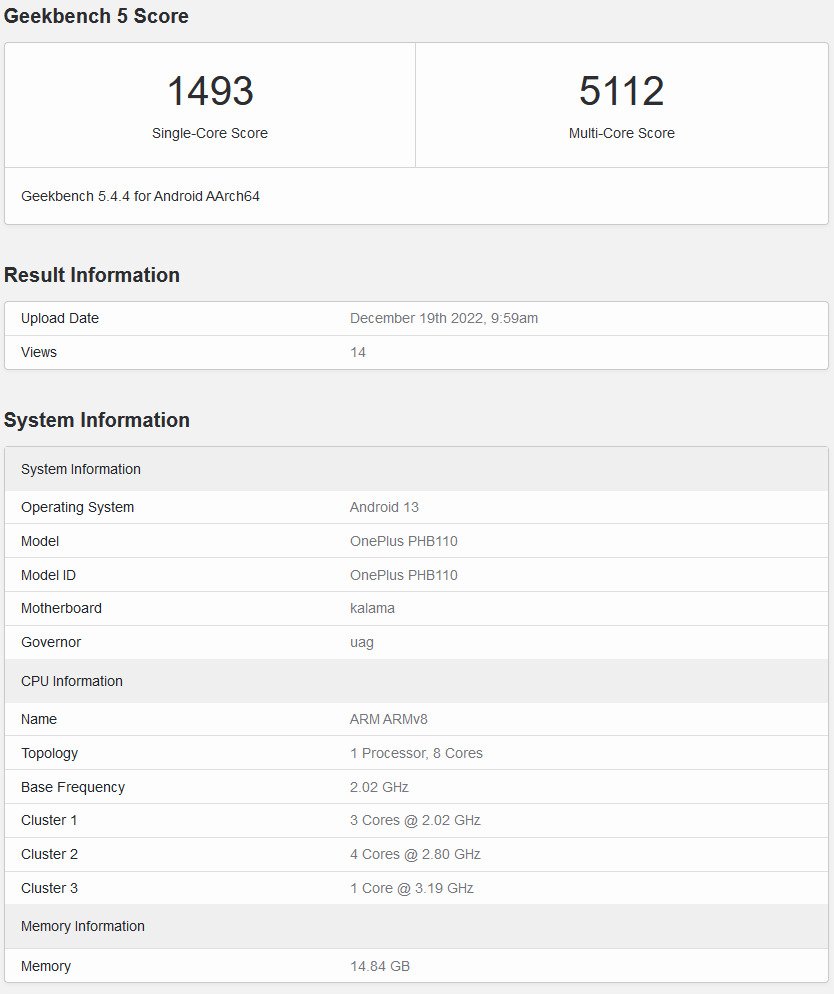The width and height of the screenshot is (834, 994).
Task: Click the multi-core score 5112
Action: tap(621, 91)
